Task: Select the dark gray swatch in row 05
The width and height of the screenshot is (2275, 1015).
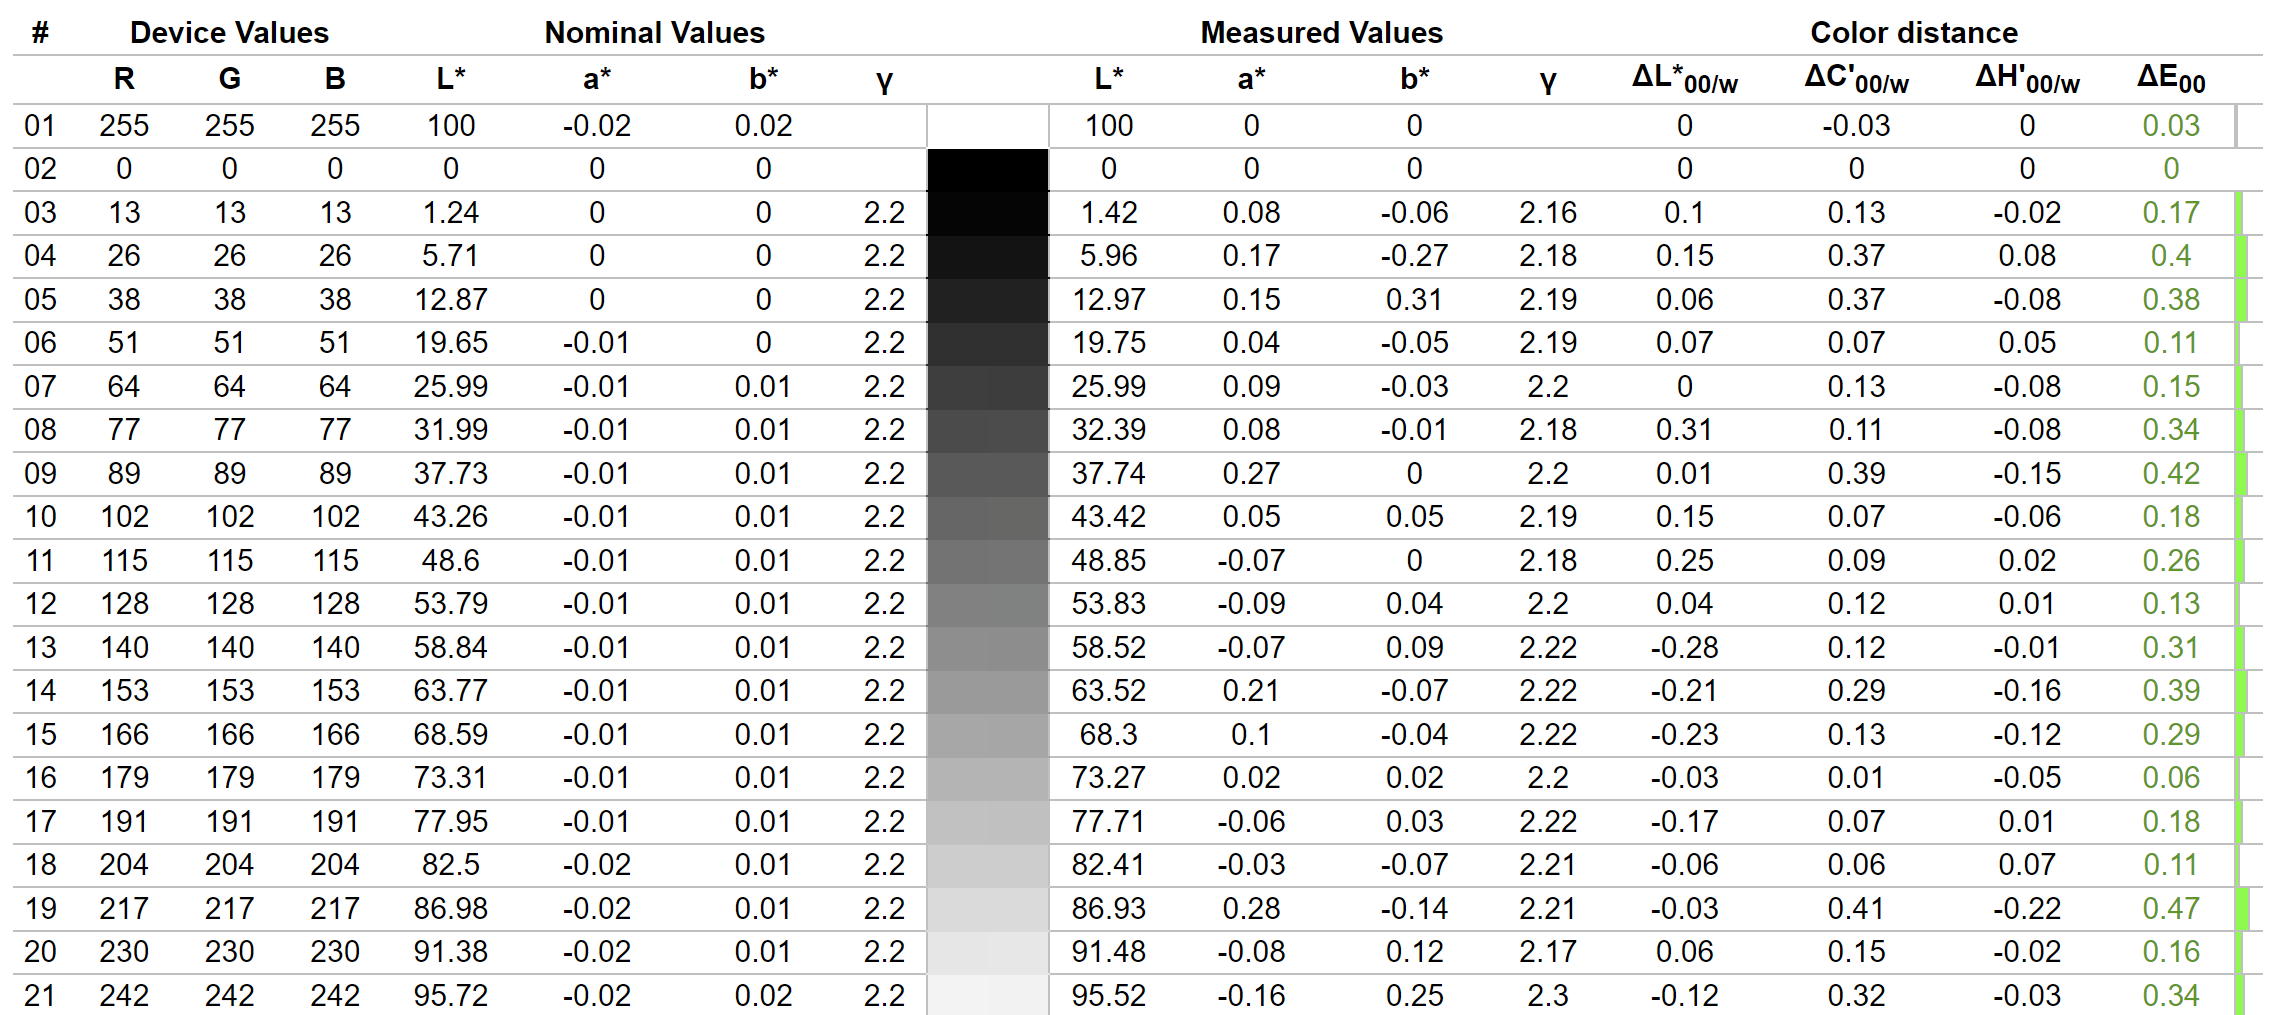Action: pos(987,299)
